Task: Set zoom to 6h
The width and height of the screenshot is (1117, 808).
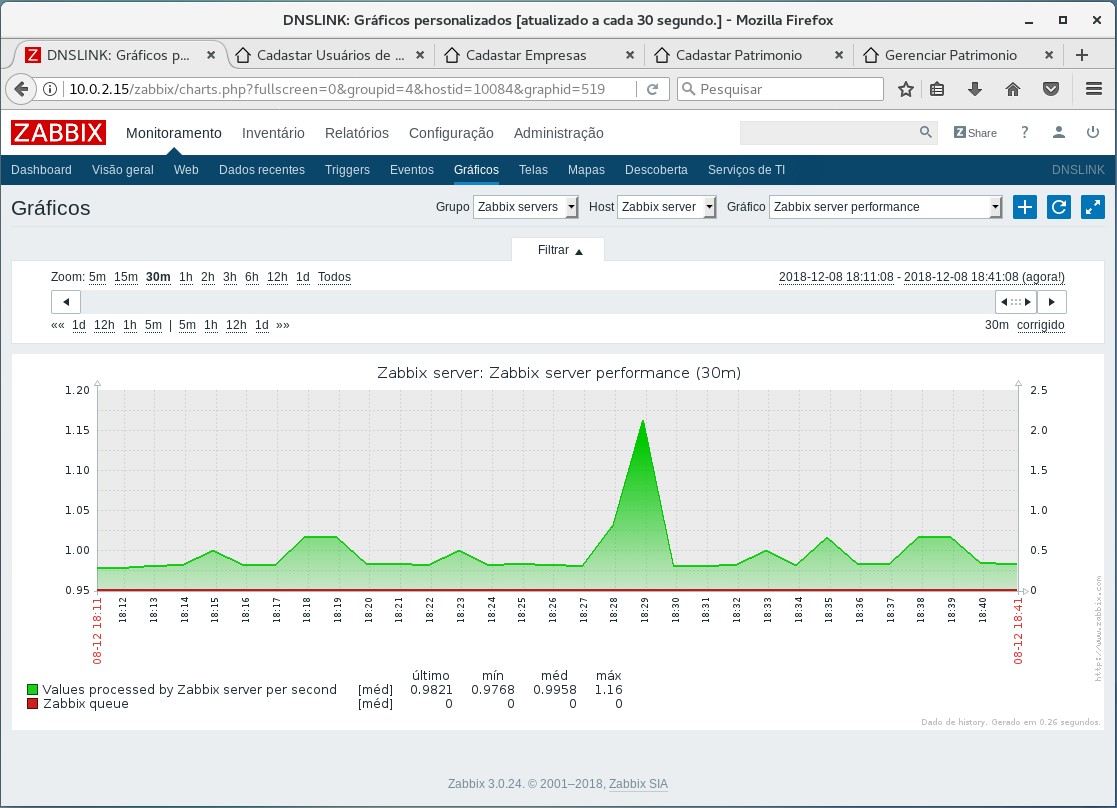Action: pos(252,276)
